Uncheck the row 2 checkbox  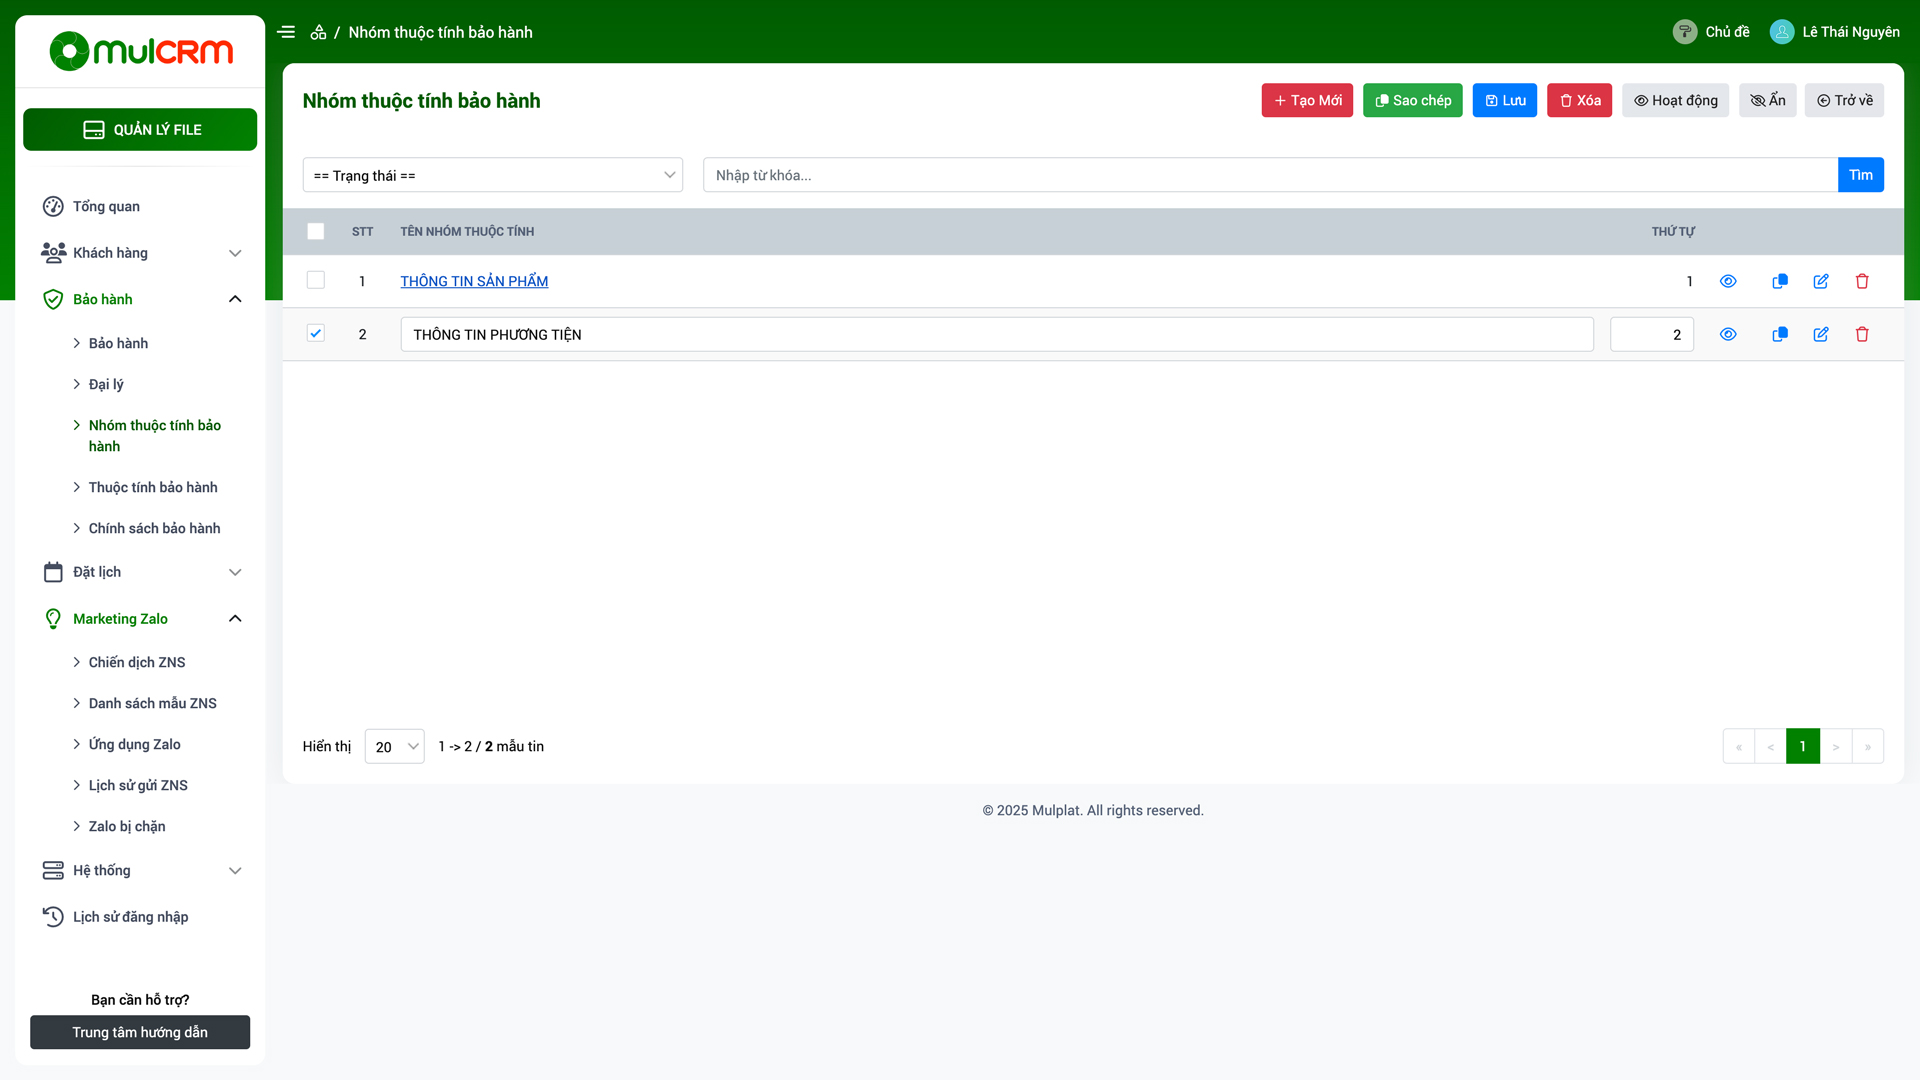tap(316, 333)
